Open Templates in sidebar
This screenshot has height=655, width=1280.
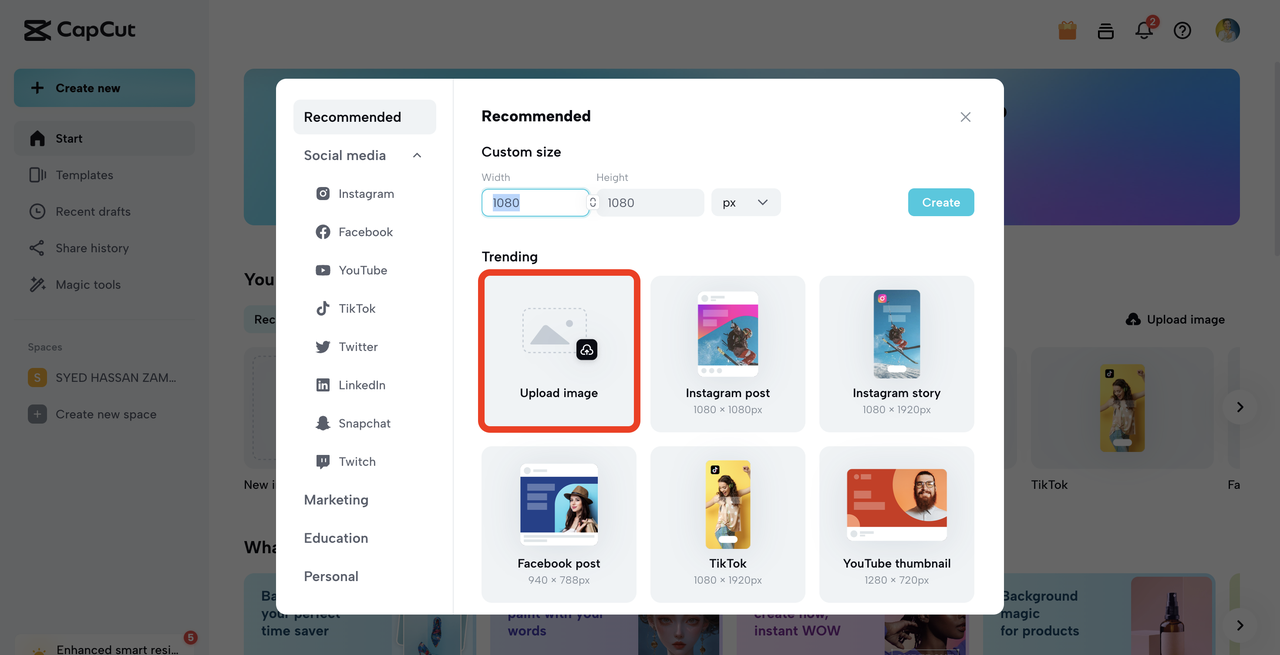[104, 175]
